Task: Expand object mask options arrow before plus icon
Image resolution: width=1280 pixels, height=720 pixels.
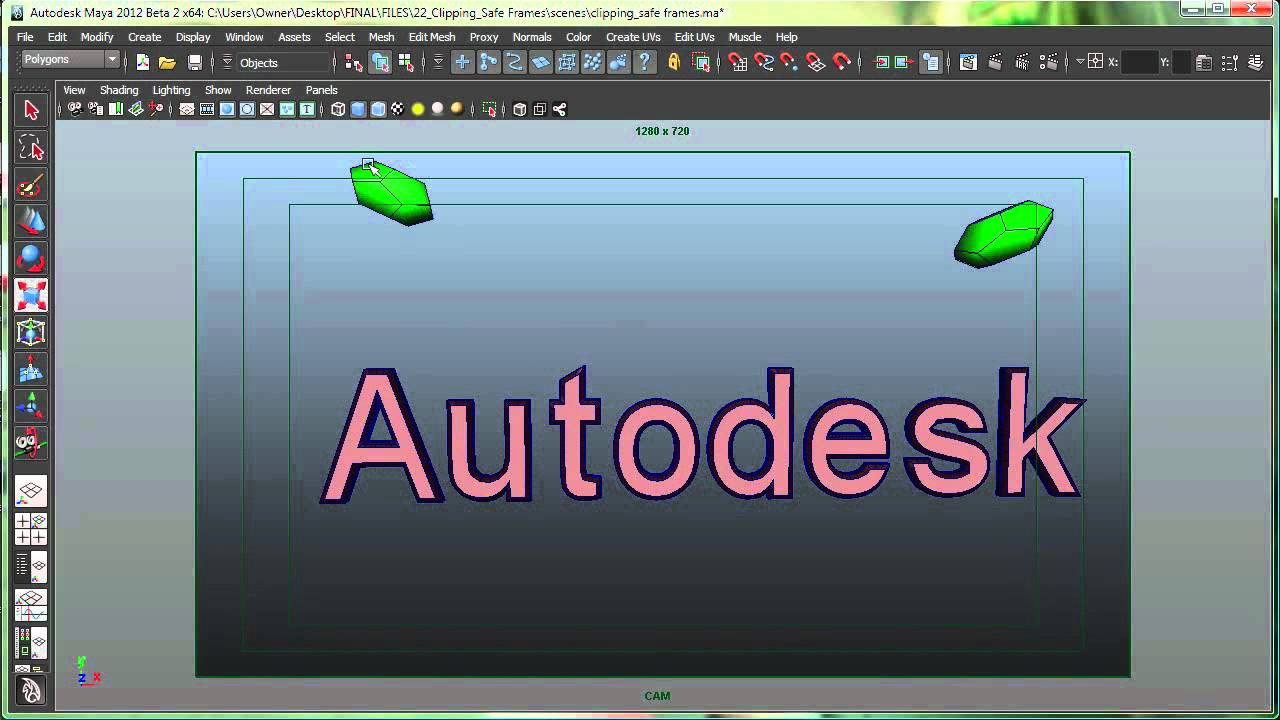Action: coord(438,62)
